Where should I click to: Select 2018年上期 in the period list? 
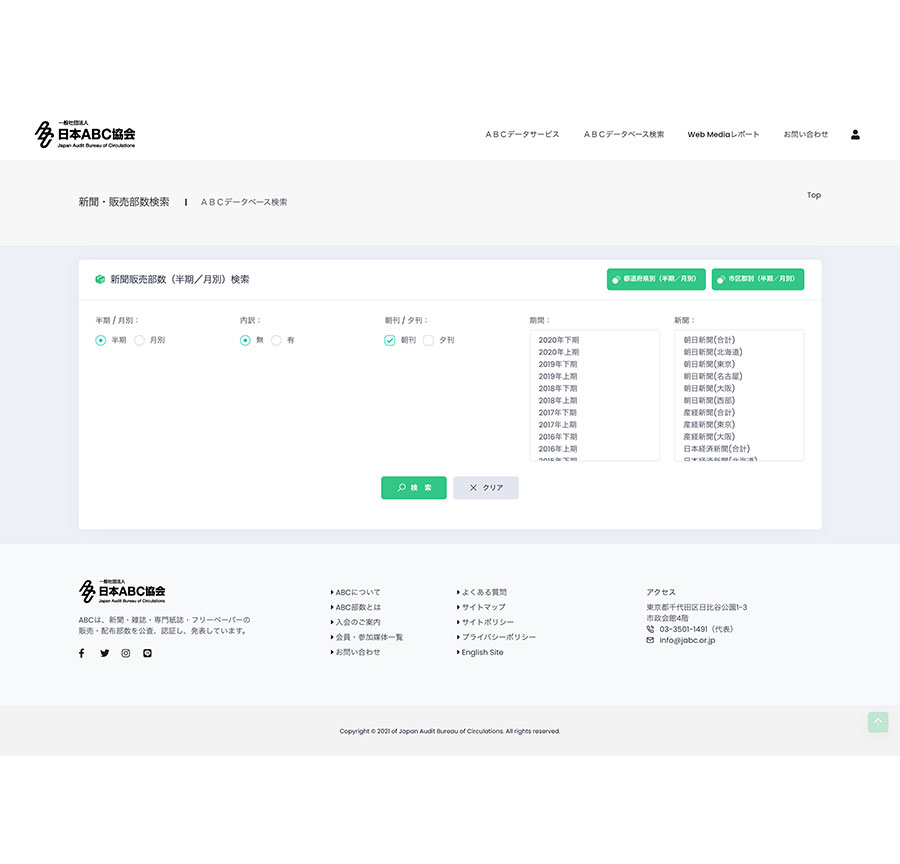point(594,400)
